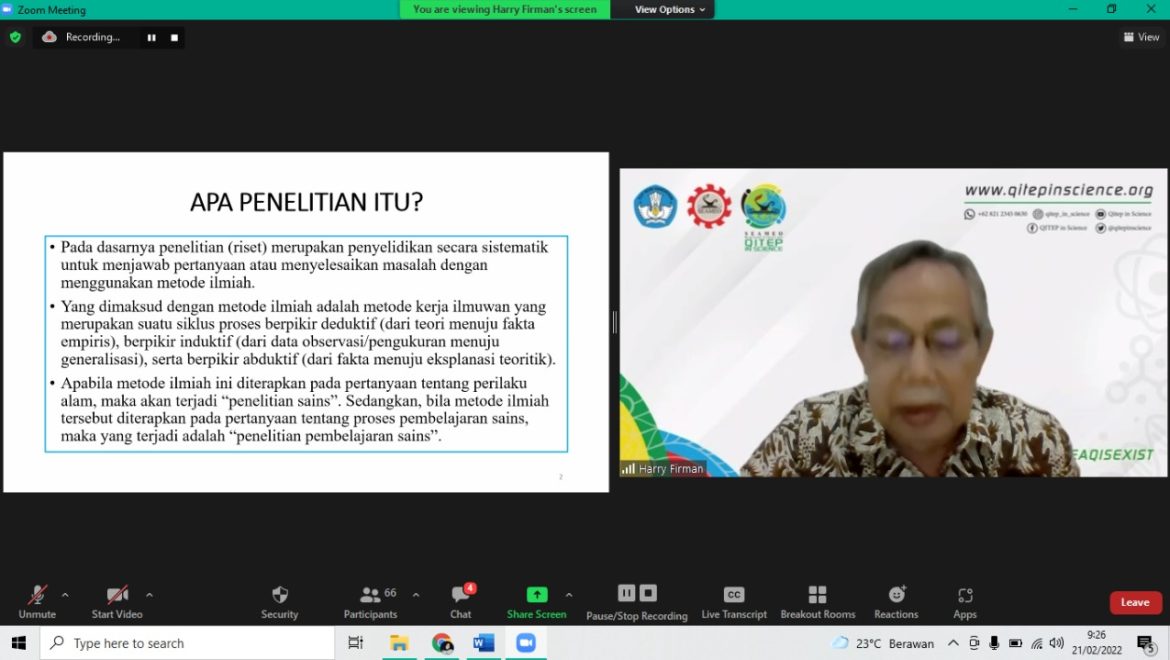
Task: Pause the recording in the recording bar
Action: coord(151,37)
